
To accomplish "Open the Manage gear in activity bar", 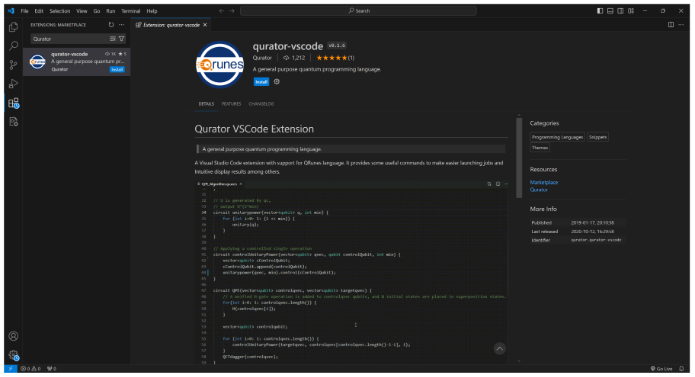I will tap(13, 355).
